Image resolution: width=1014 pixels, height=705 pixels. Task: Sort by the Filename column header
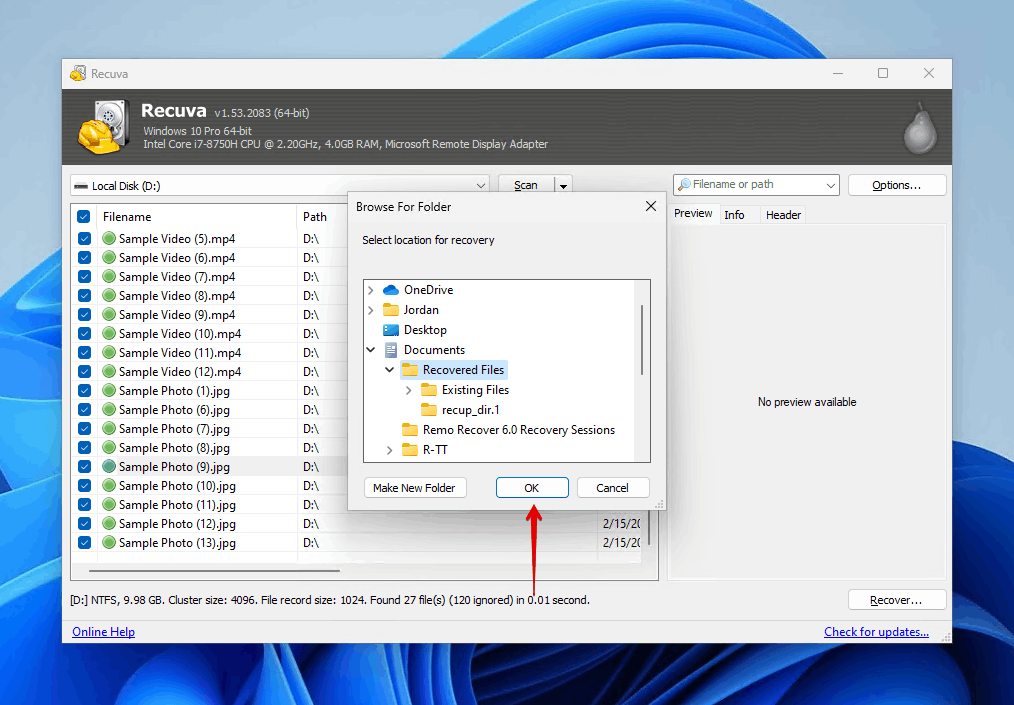pos(196,217)
